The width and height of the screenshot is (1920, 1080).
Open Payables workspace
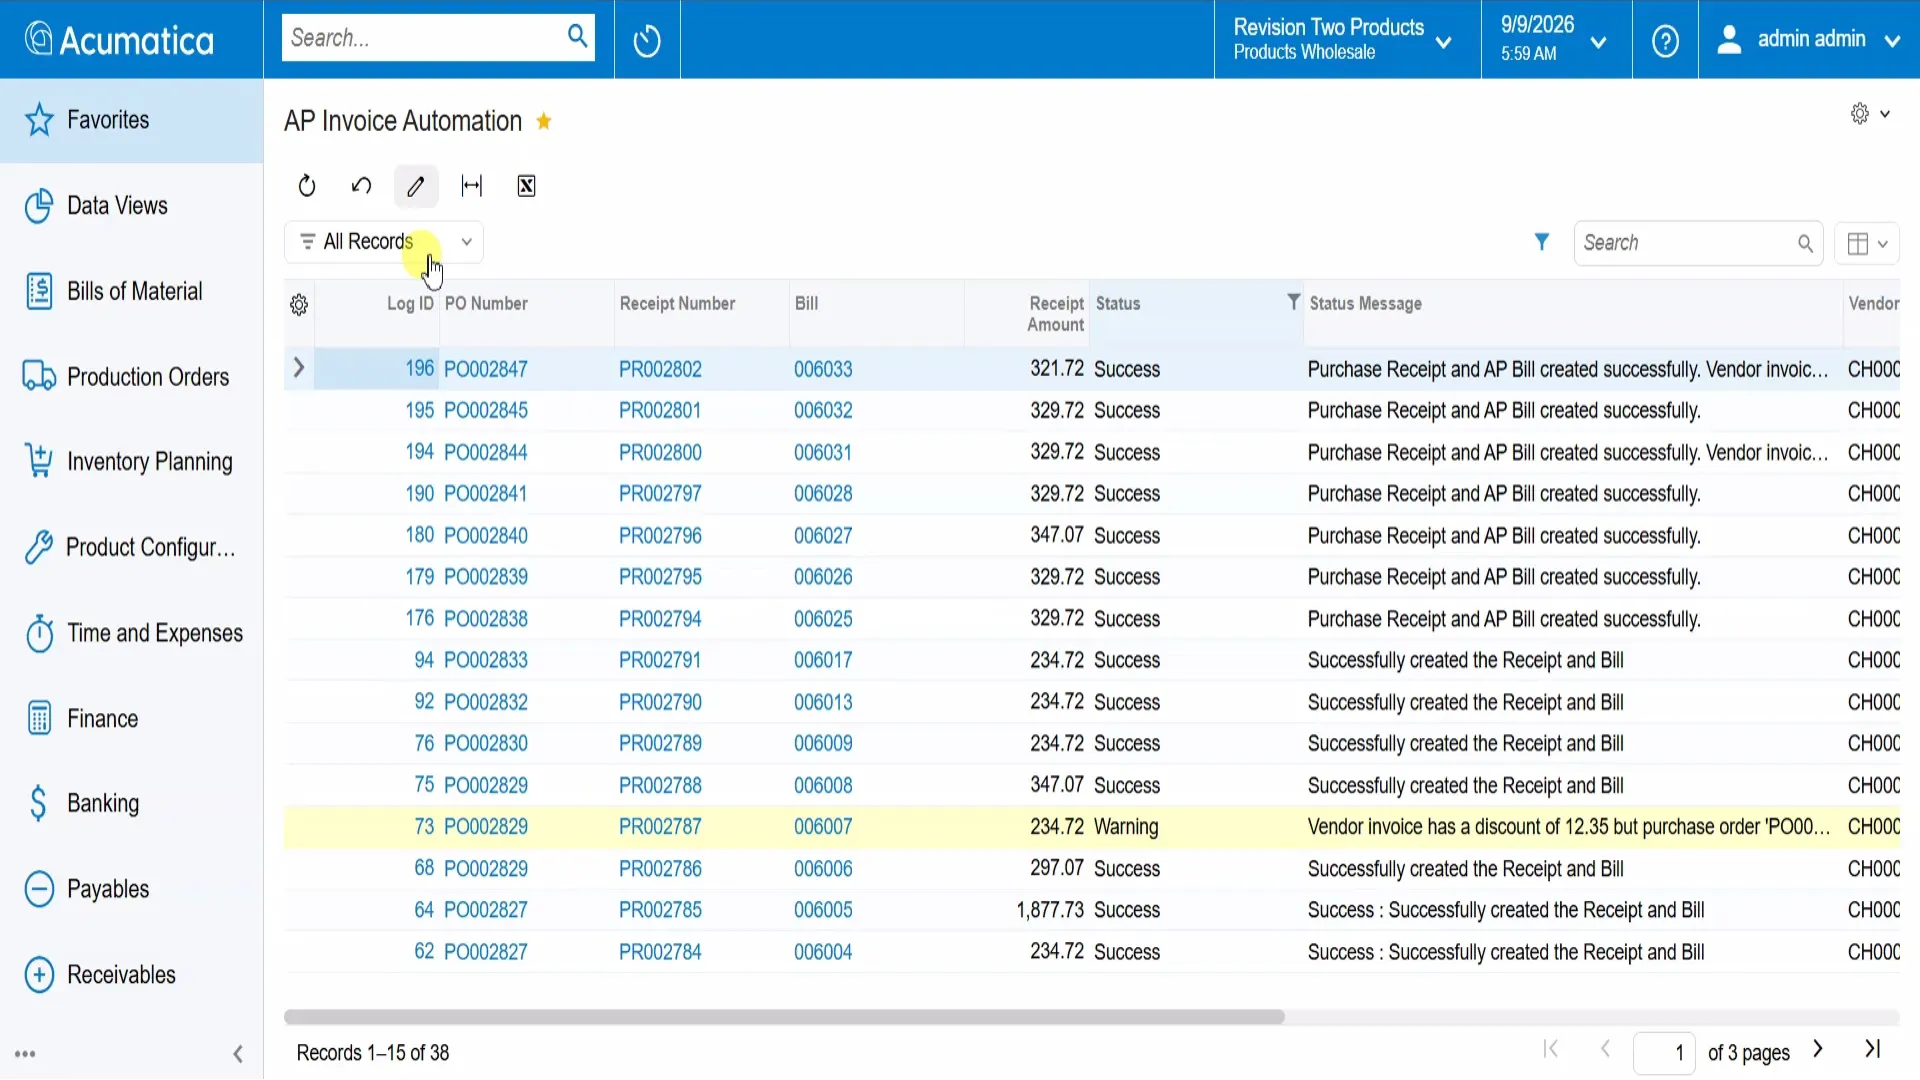point(131,890)
